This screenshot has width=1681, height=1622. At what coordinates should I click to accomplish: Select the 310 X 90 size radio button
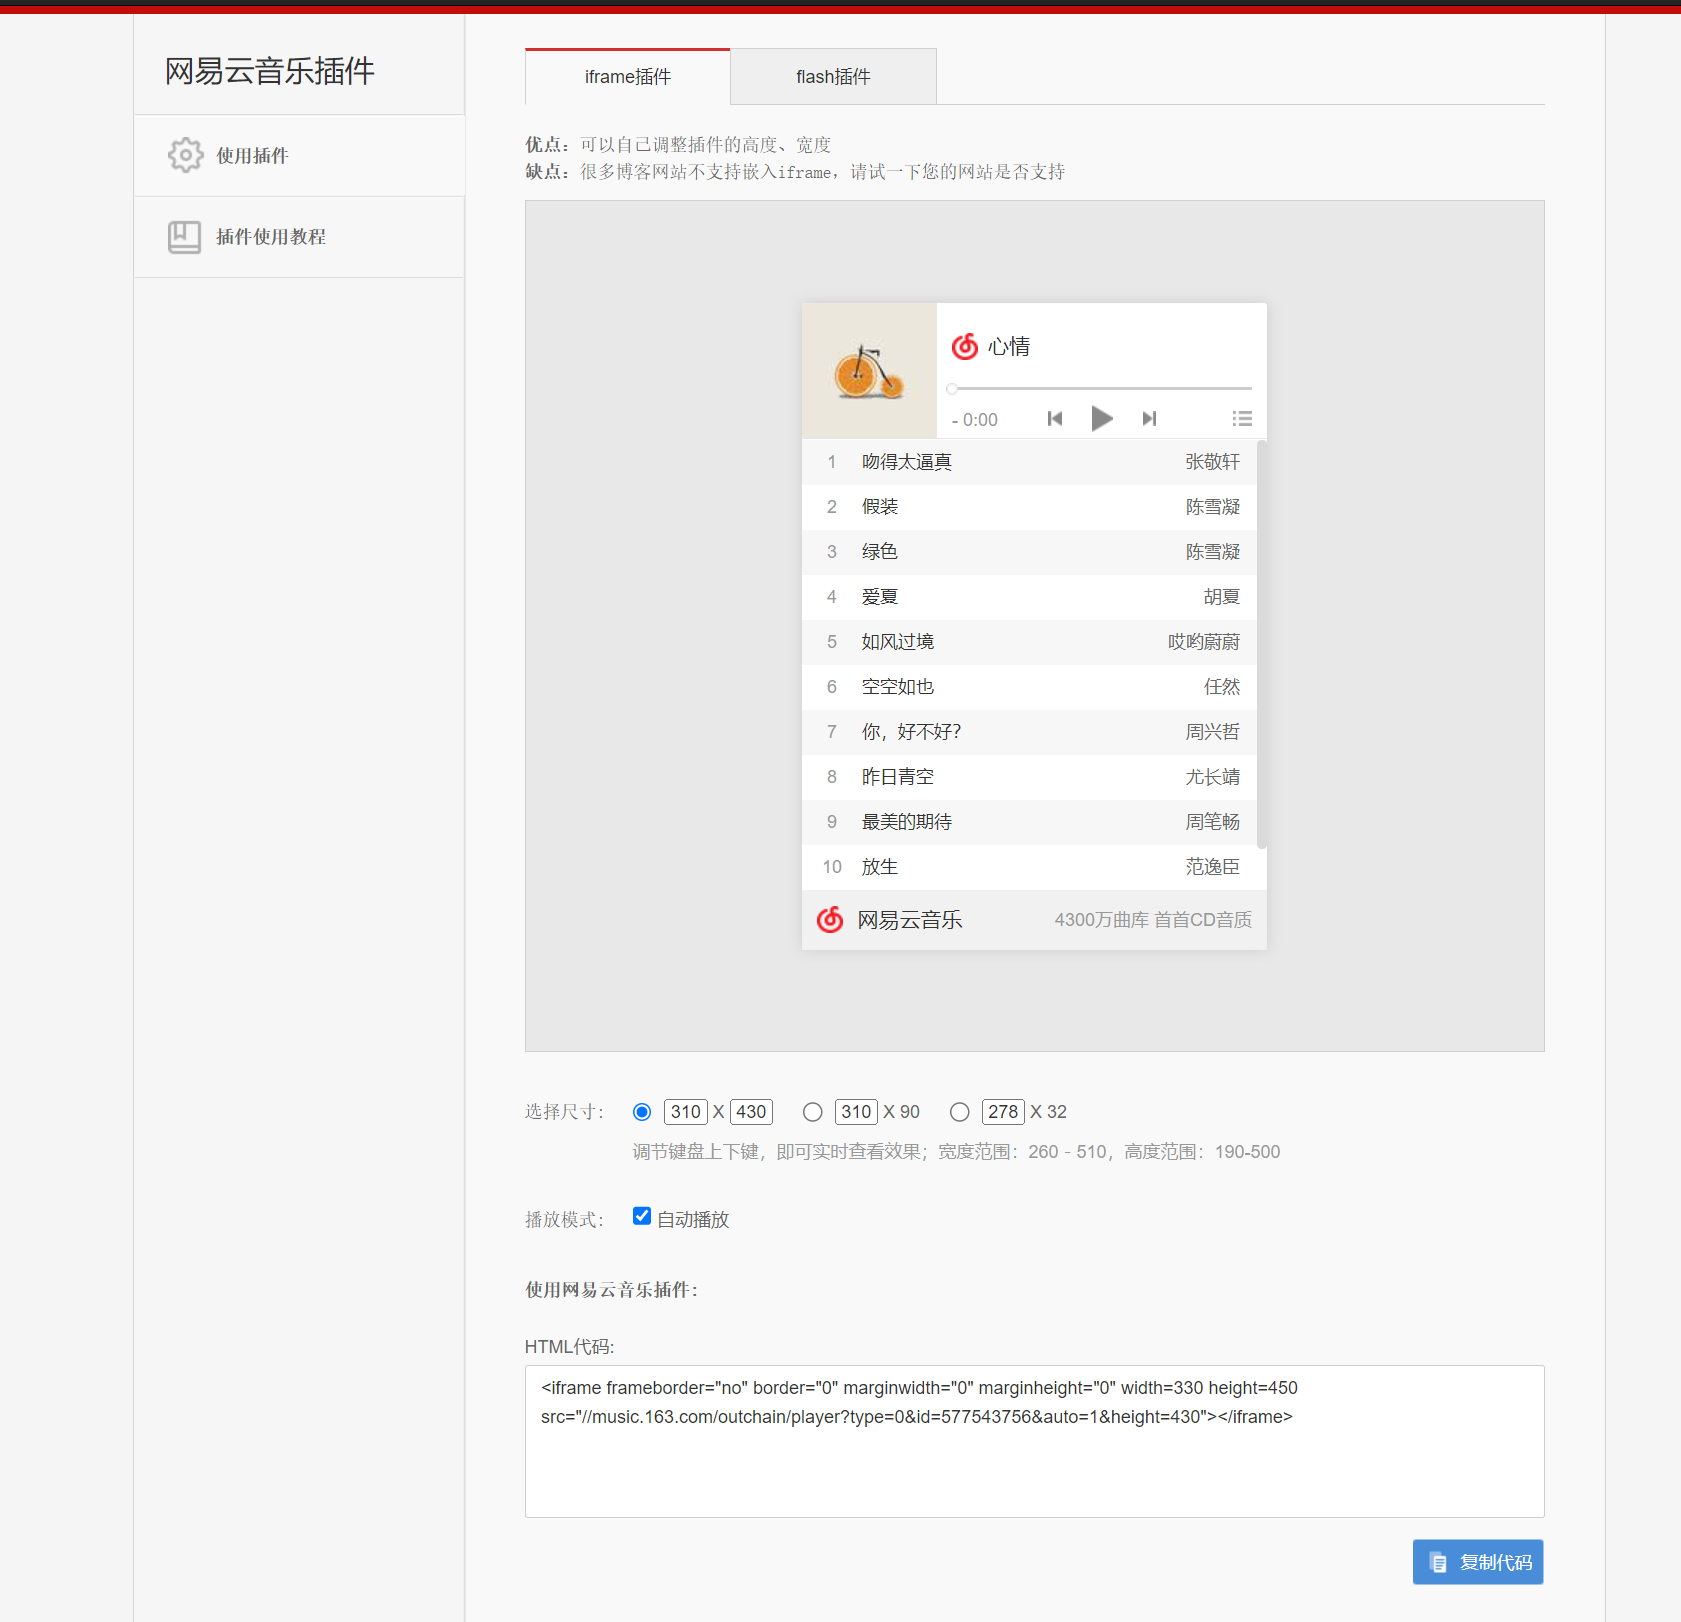(813, 1112)
